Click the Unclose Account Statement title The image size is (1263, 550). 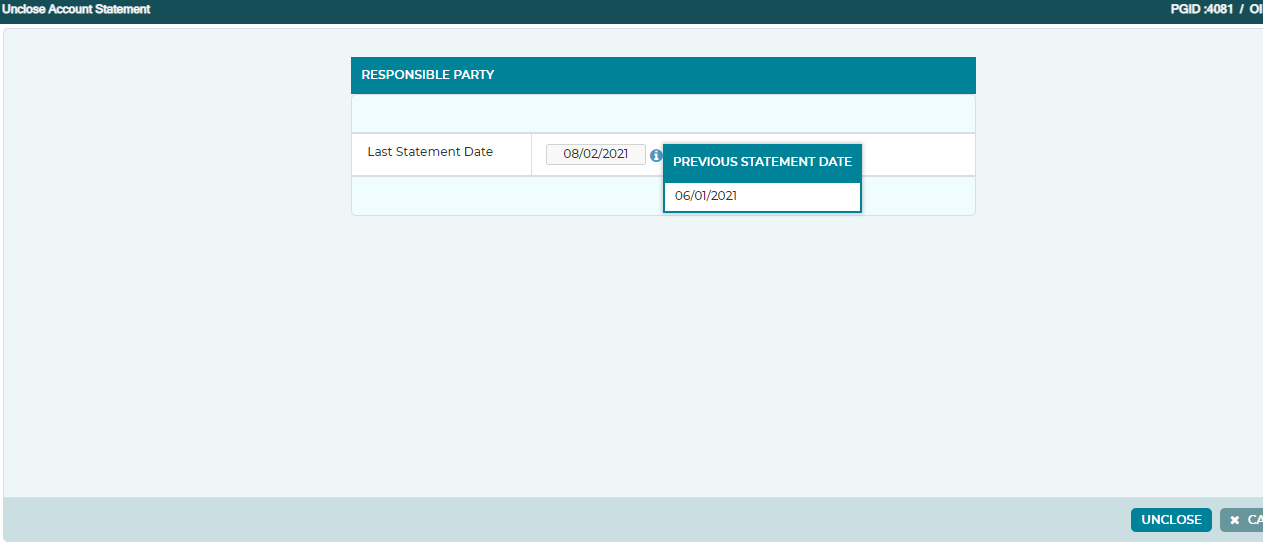pyautogui.click(x=77, y=9)
